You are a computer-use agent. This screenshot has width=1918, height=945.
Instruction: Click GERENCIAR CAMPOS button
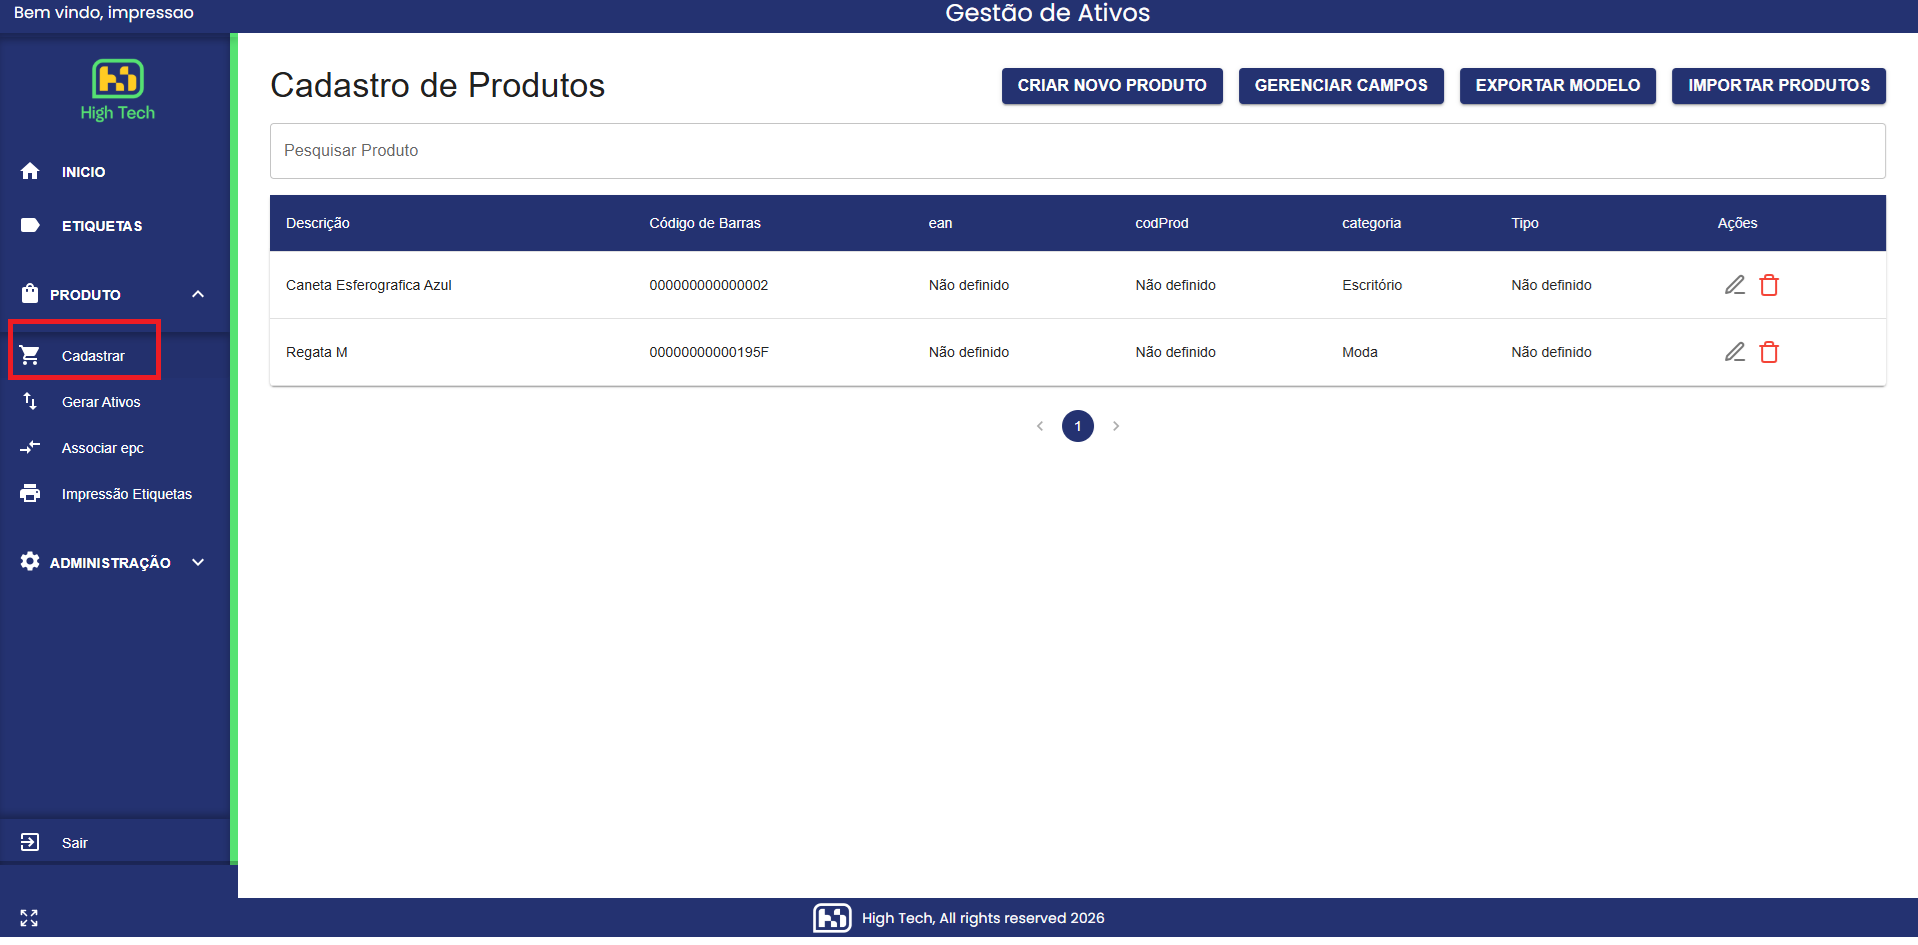click(1341, 86)
